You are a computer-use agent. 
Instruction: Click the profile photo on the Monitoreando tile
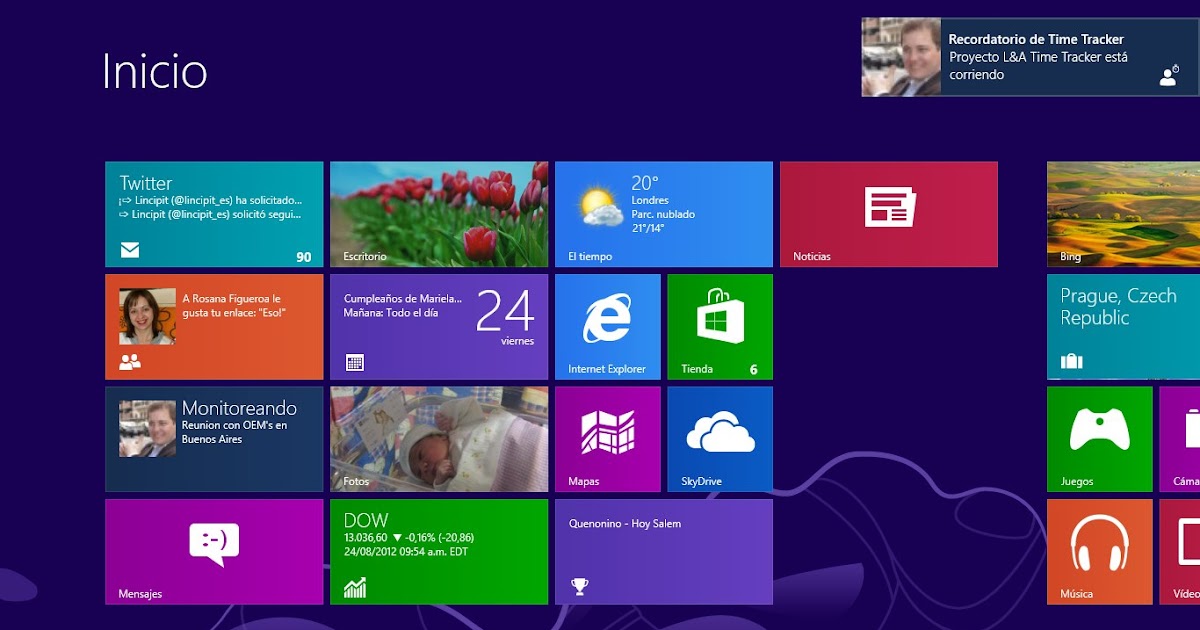147,429
